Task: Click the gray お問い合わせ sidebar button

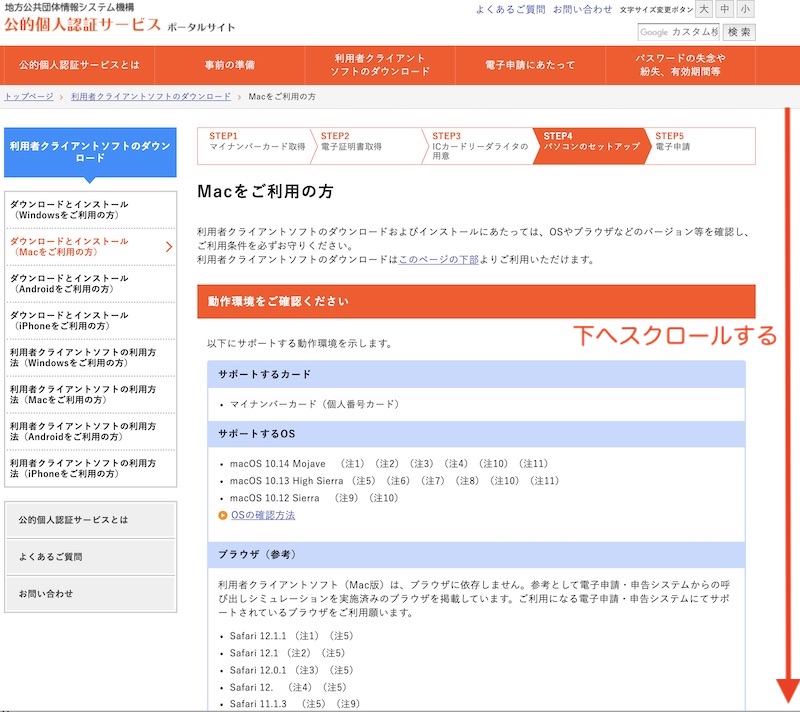Action: 90,594
